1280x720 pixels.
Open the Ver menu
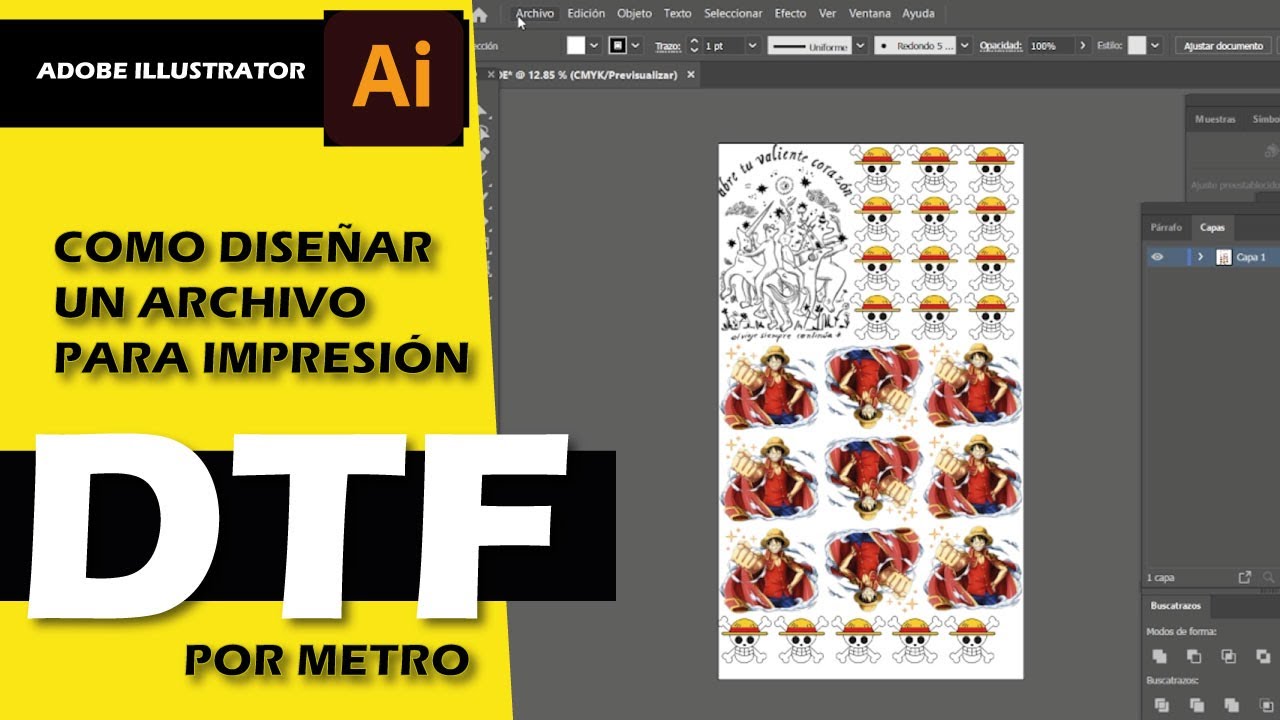pyautogui.click(x=827, y=14)
